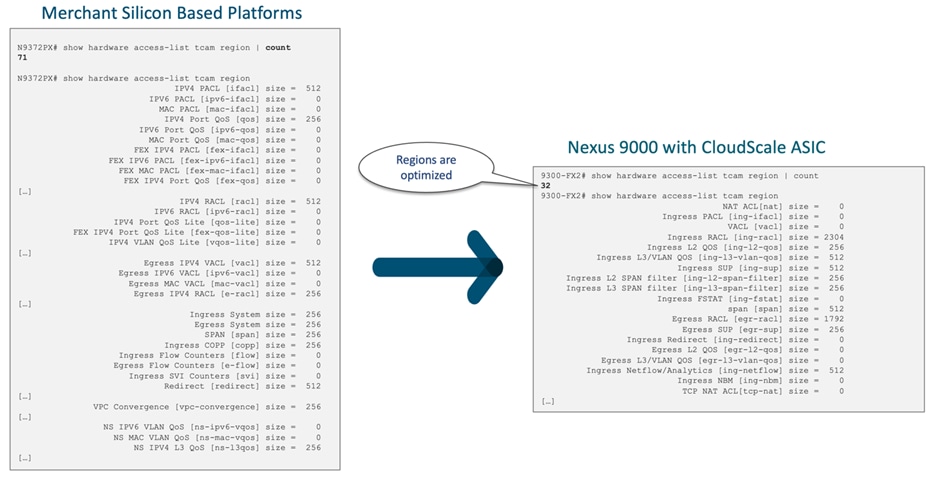Click the "NS IPV6 VLAN QoS [ns-ipv6-vqos]" row
Image resolution: width=936 pixels, height=478 pixels.
tap(213, 427)
